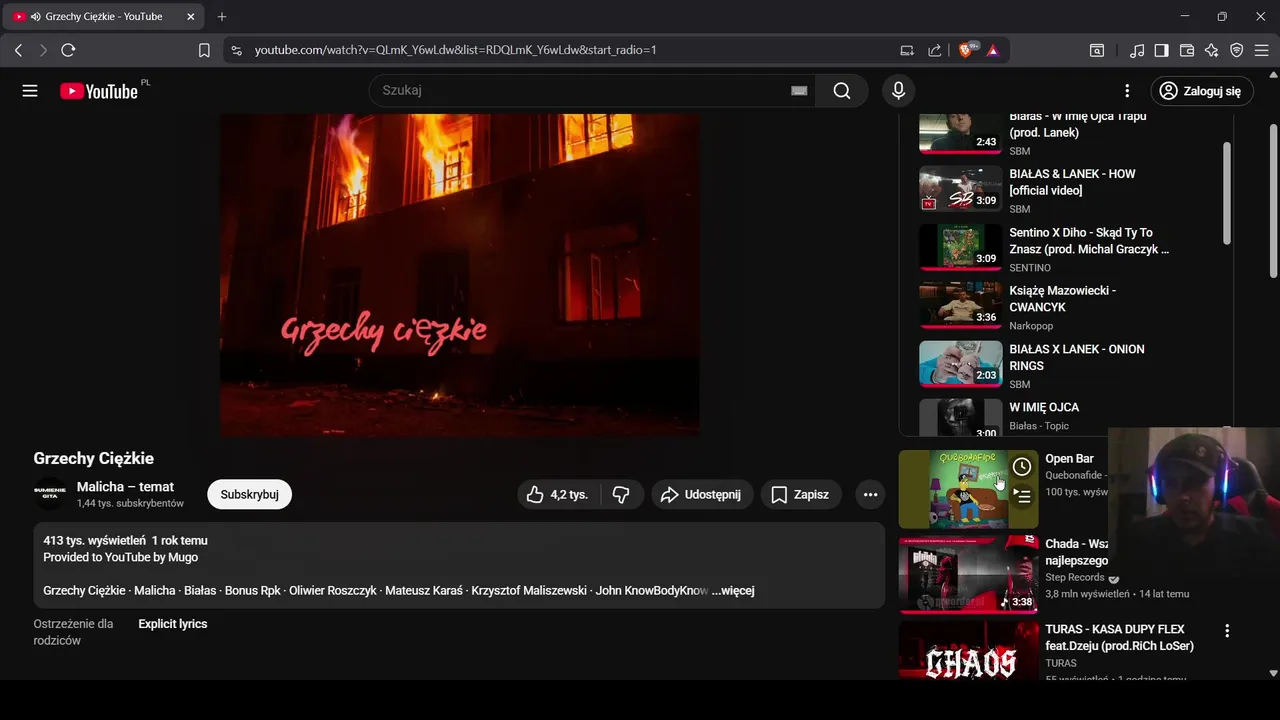1280x720 pixels.
Task: Open the HOW video thumbnail 3:09 by SBM
Action: (960, 189)
